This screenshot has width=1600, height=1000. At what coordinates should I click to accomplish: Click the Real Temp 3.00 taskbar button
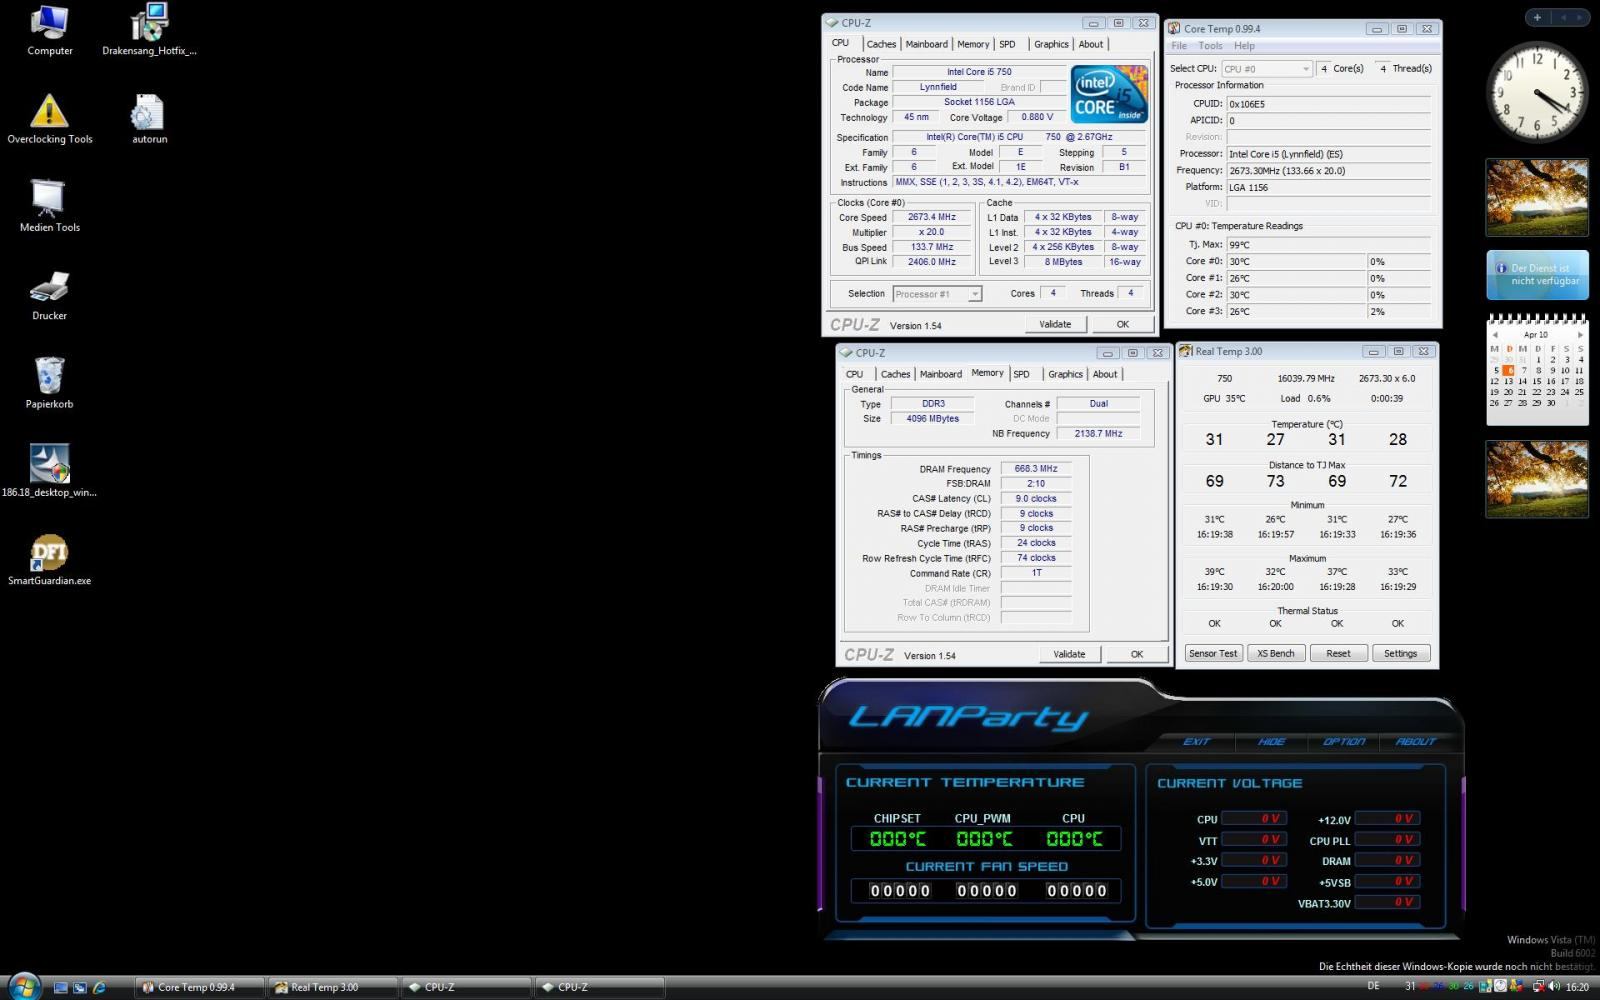(x=333, y=987)
